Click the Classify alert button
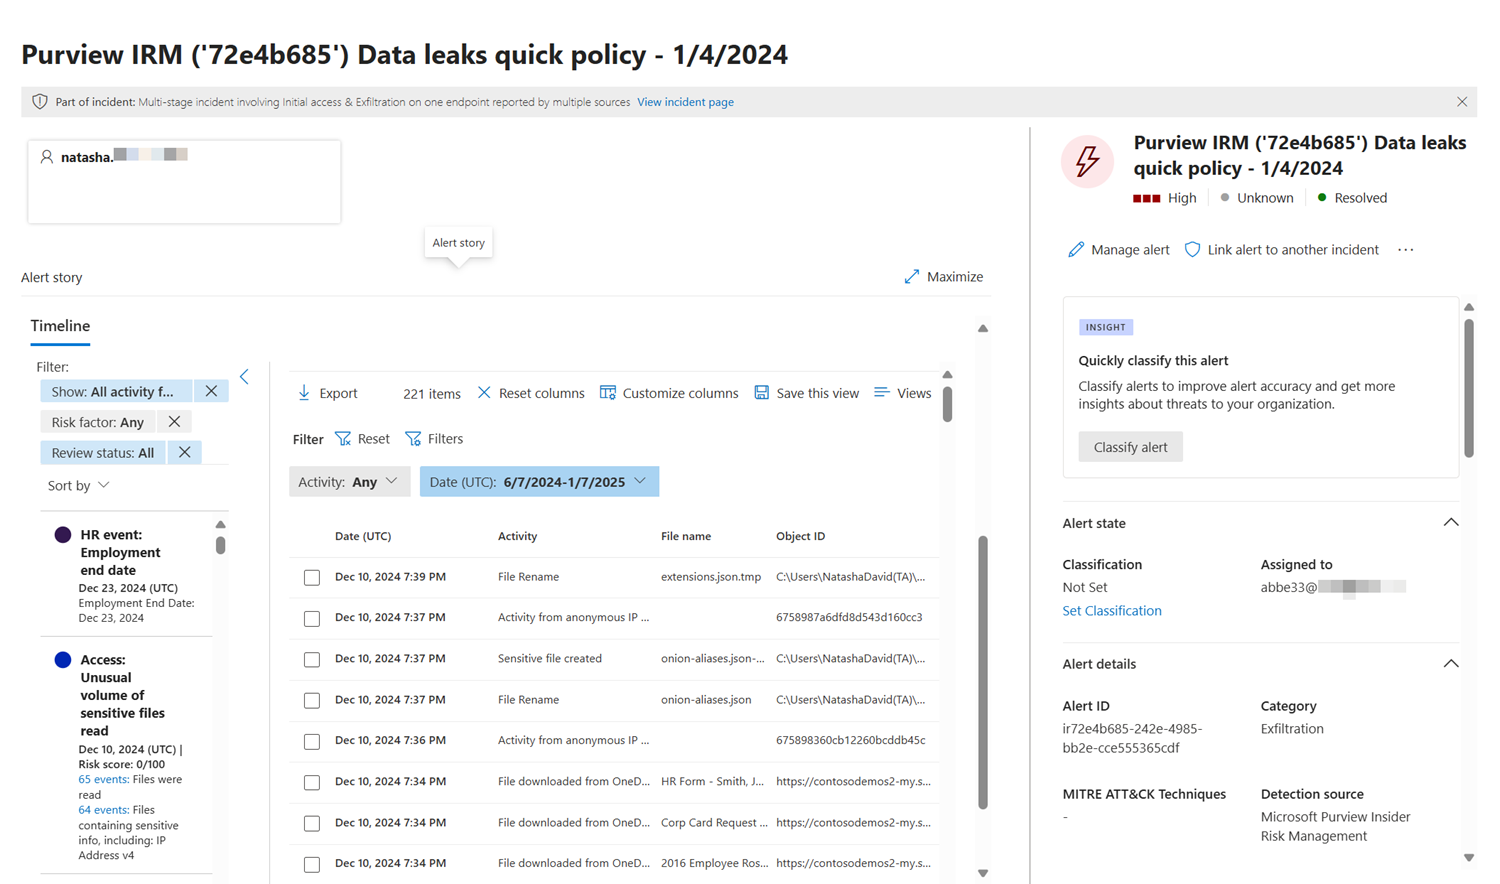Screen dimensions: 1500x884 (x=1130, y=447)
